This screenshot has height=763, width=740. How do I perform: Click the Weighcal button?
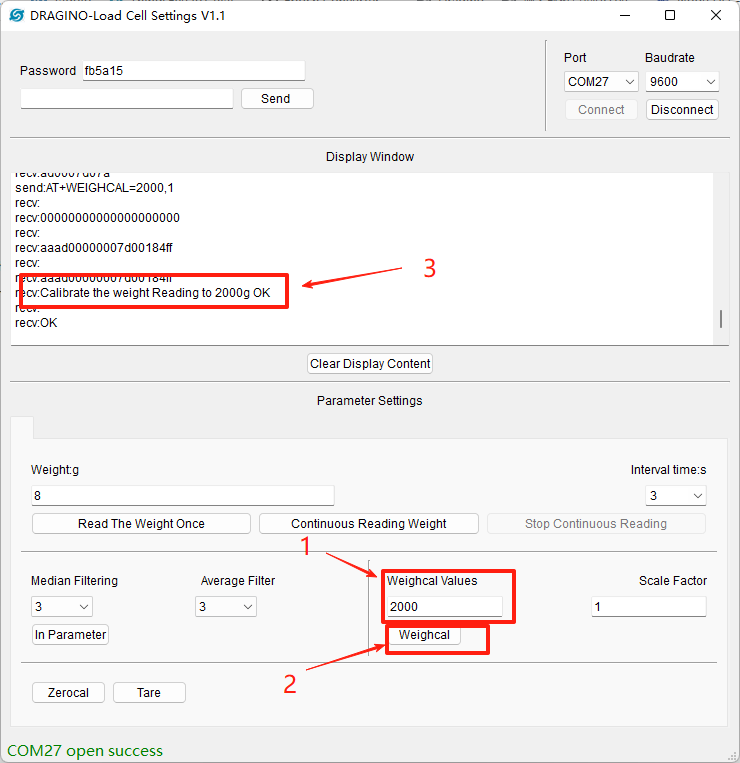click(x=424, y=635)
